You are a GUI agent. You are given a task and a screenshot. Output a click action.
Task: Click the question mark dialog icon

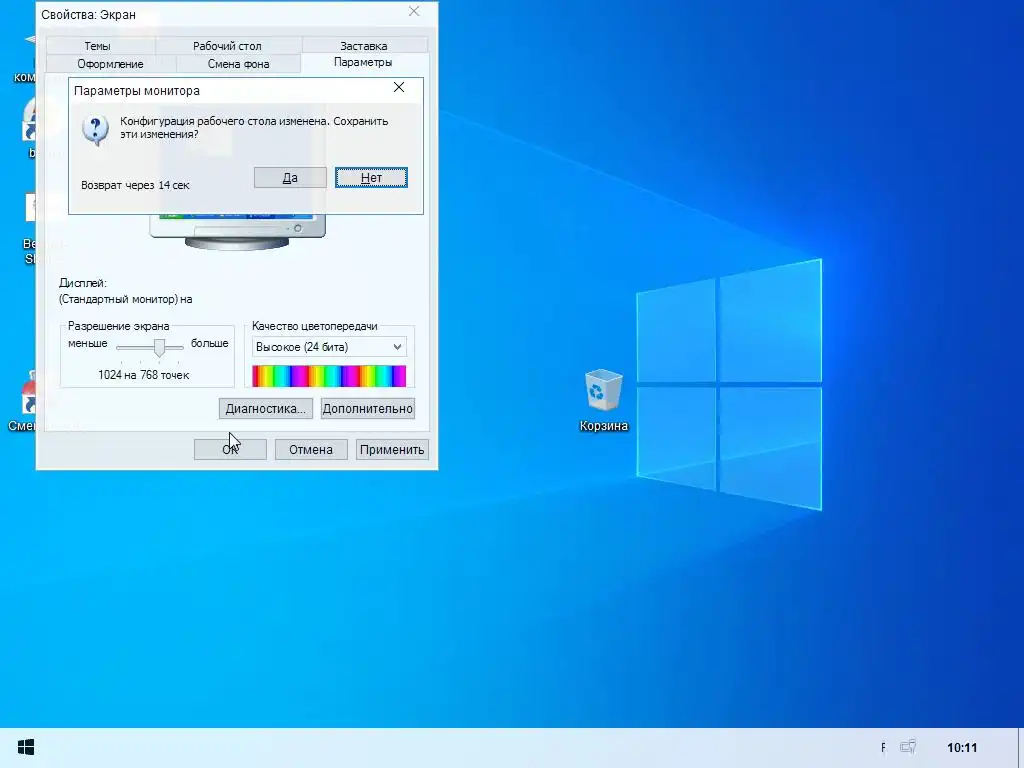[95, 130]
